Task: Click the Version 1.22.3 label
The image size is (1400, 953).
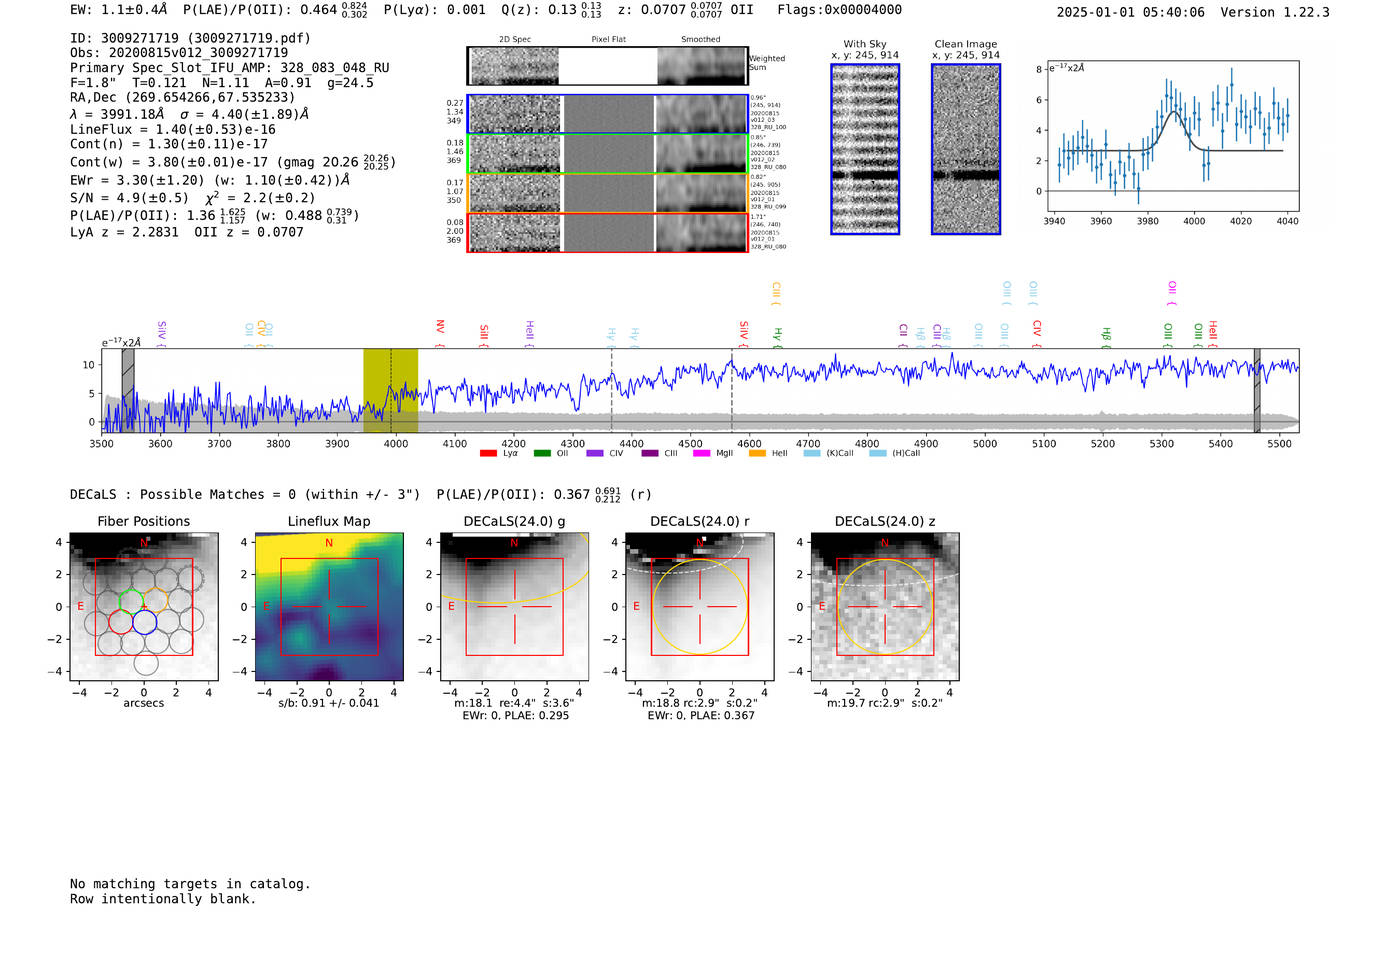Action: point(1275,12)
